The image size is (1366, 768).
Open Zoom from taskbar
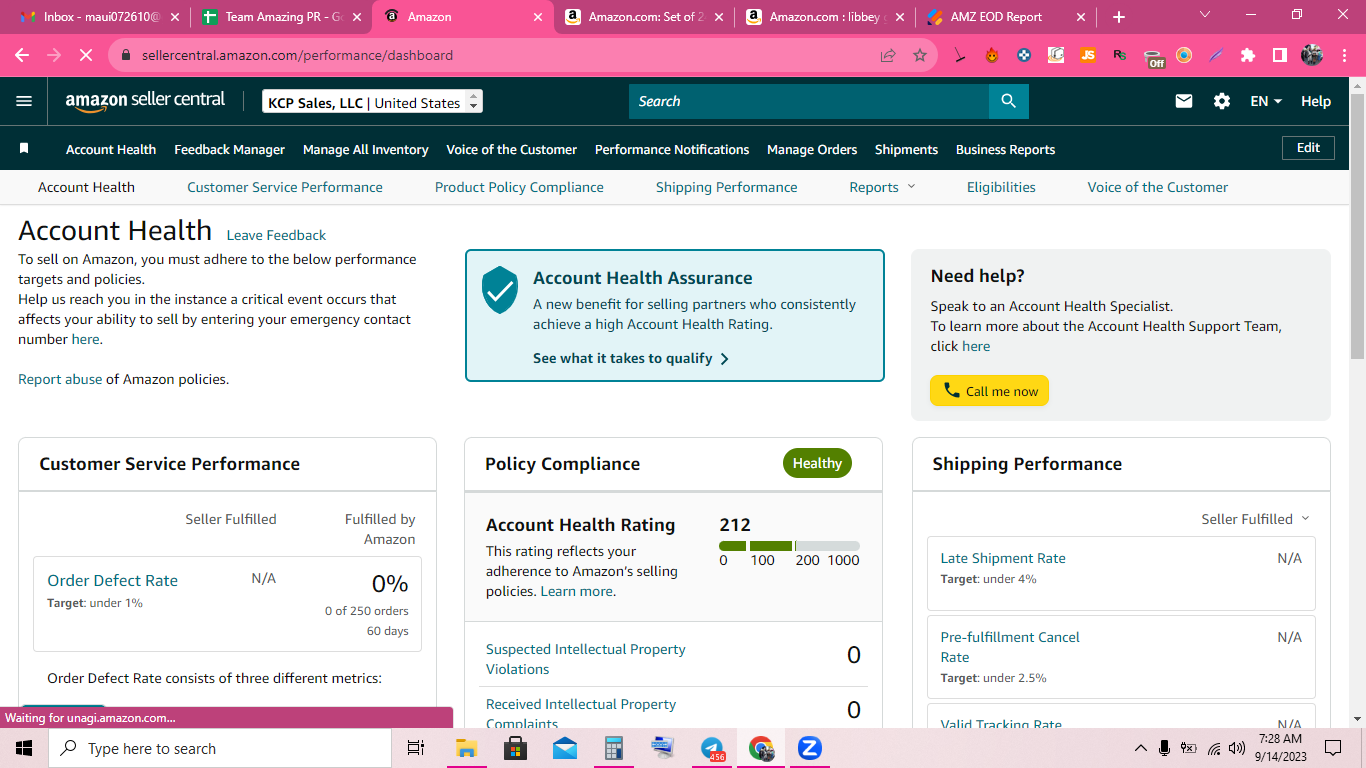810,748
